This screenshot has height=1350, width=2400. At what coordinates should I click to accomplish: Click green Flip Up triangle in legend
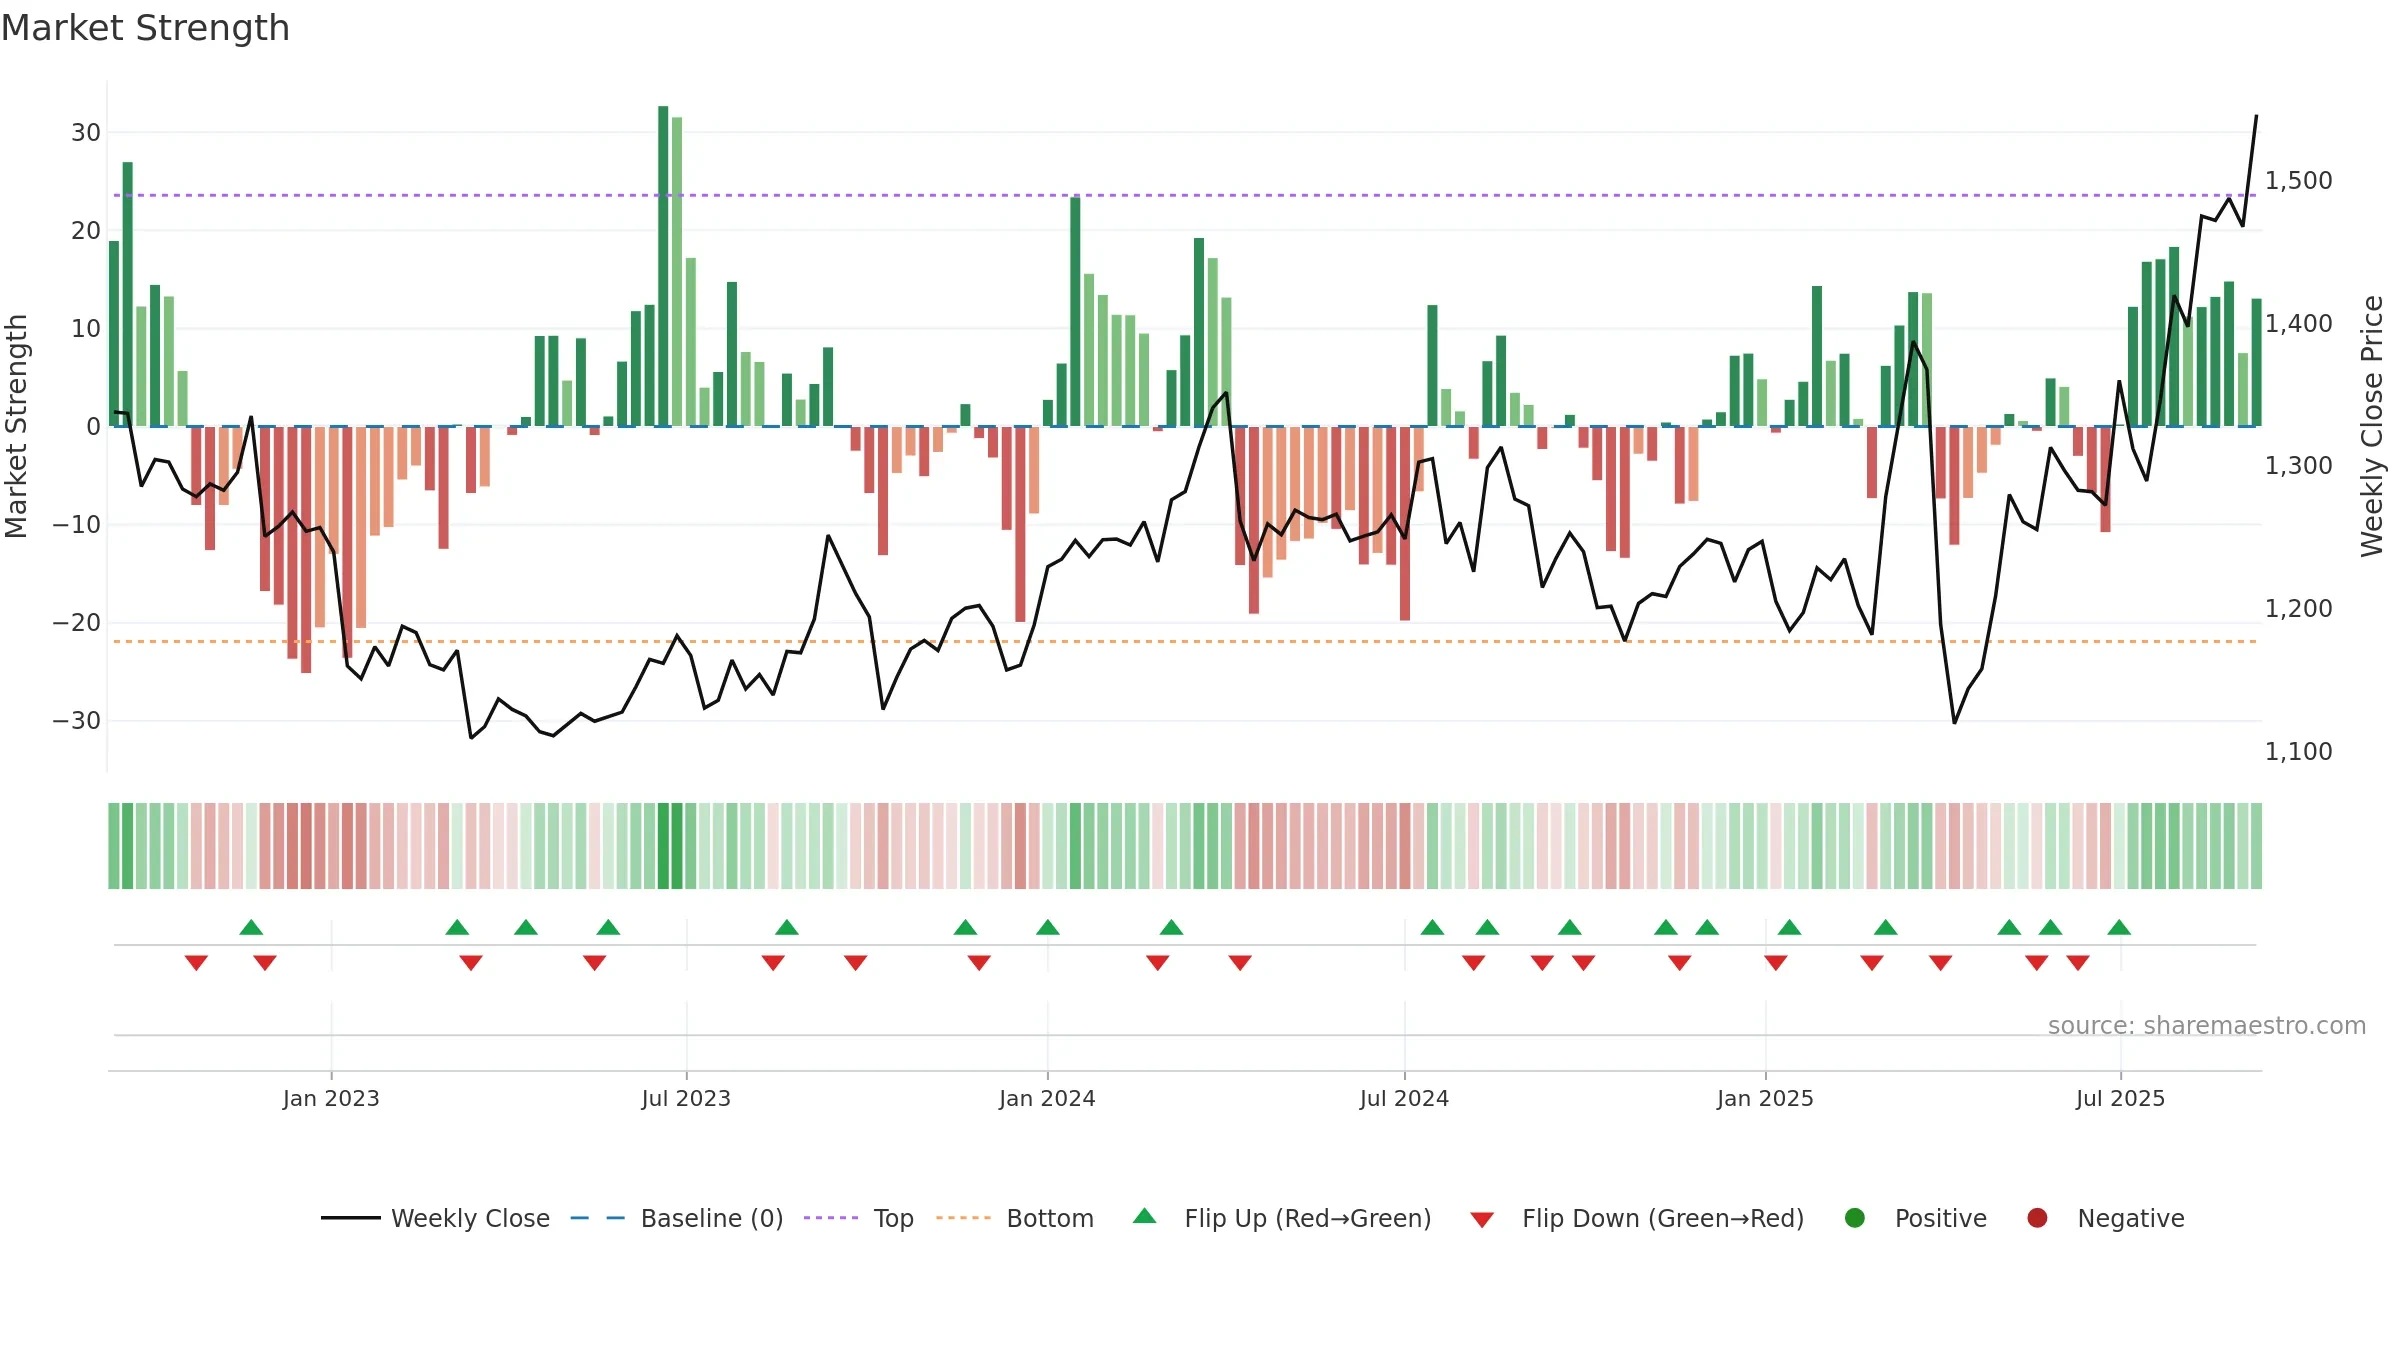[1145, 1216]
